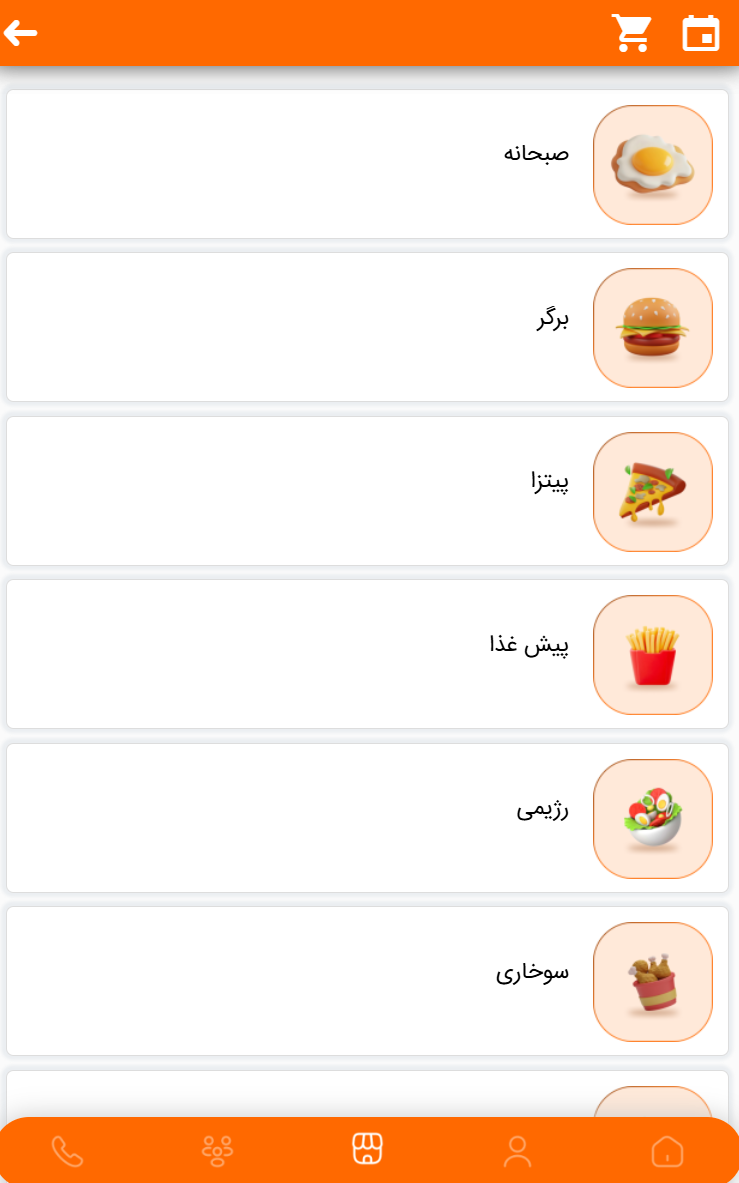739x1183 pixels.
Task: Choose the پیش غذا category label
Action: click(x=529, y=645)
